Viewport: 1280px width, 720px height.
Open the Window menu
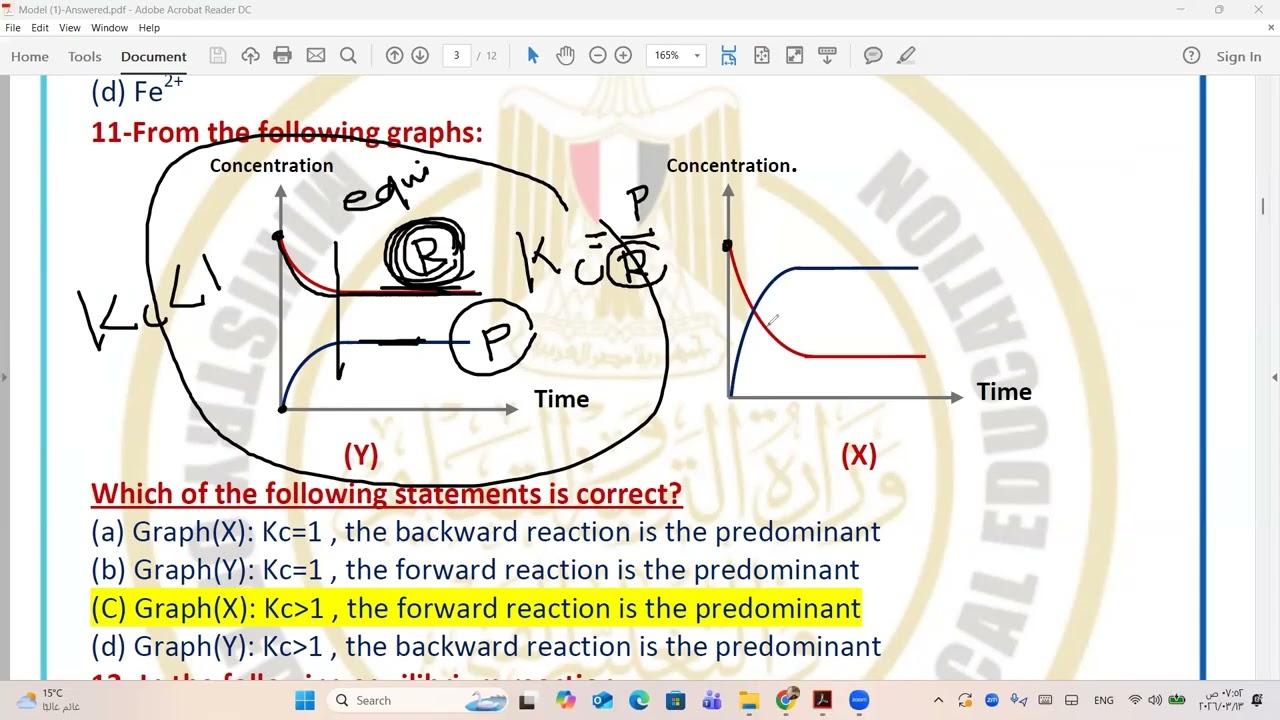pos(110,28)
